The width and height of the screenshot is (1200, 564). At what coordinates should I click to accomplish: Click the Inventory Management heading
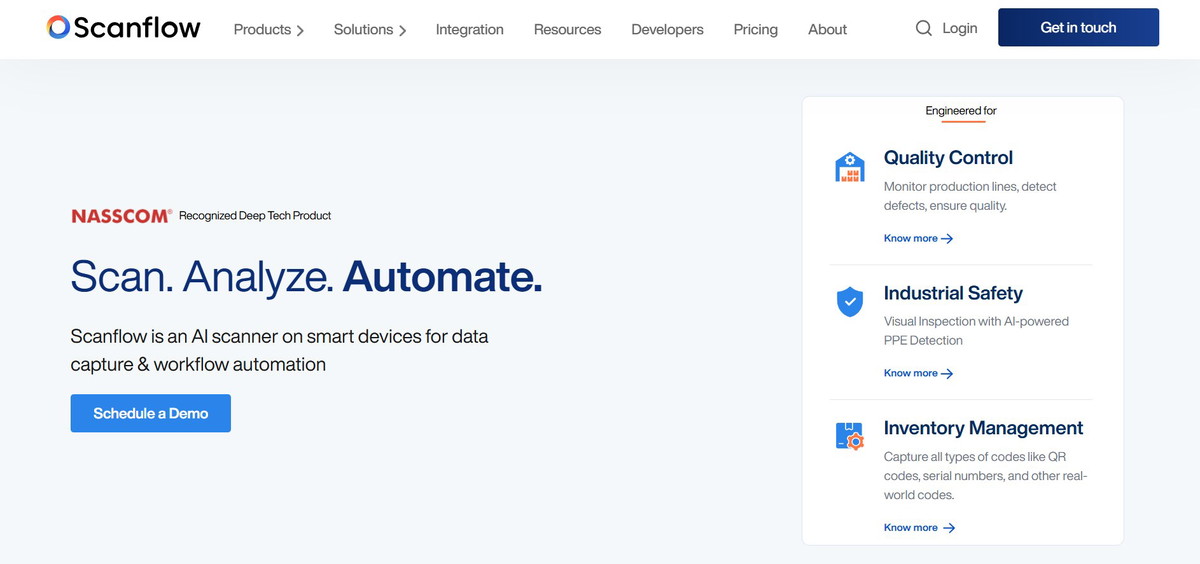click(x=984, y=428)
